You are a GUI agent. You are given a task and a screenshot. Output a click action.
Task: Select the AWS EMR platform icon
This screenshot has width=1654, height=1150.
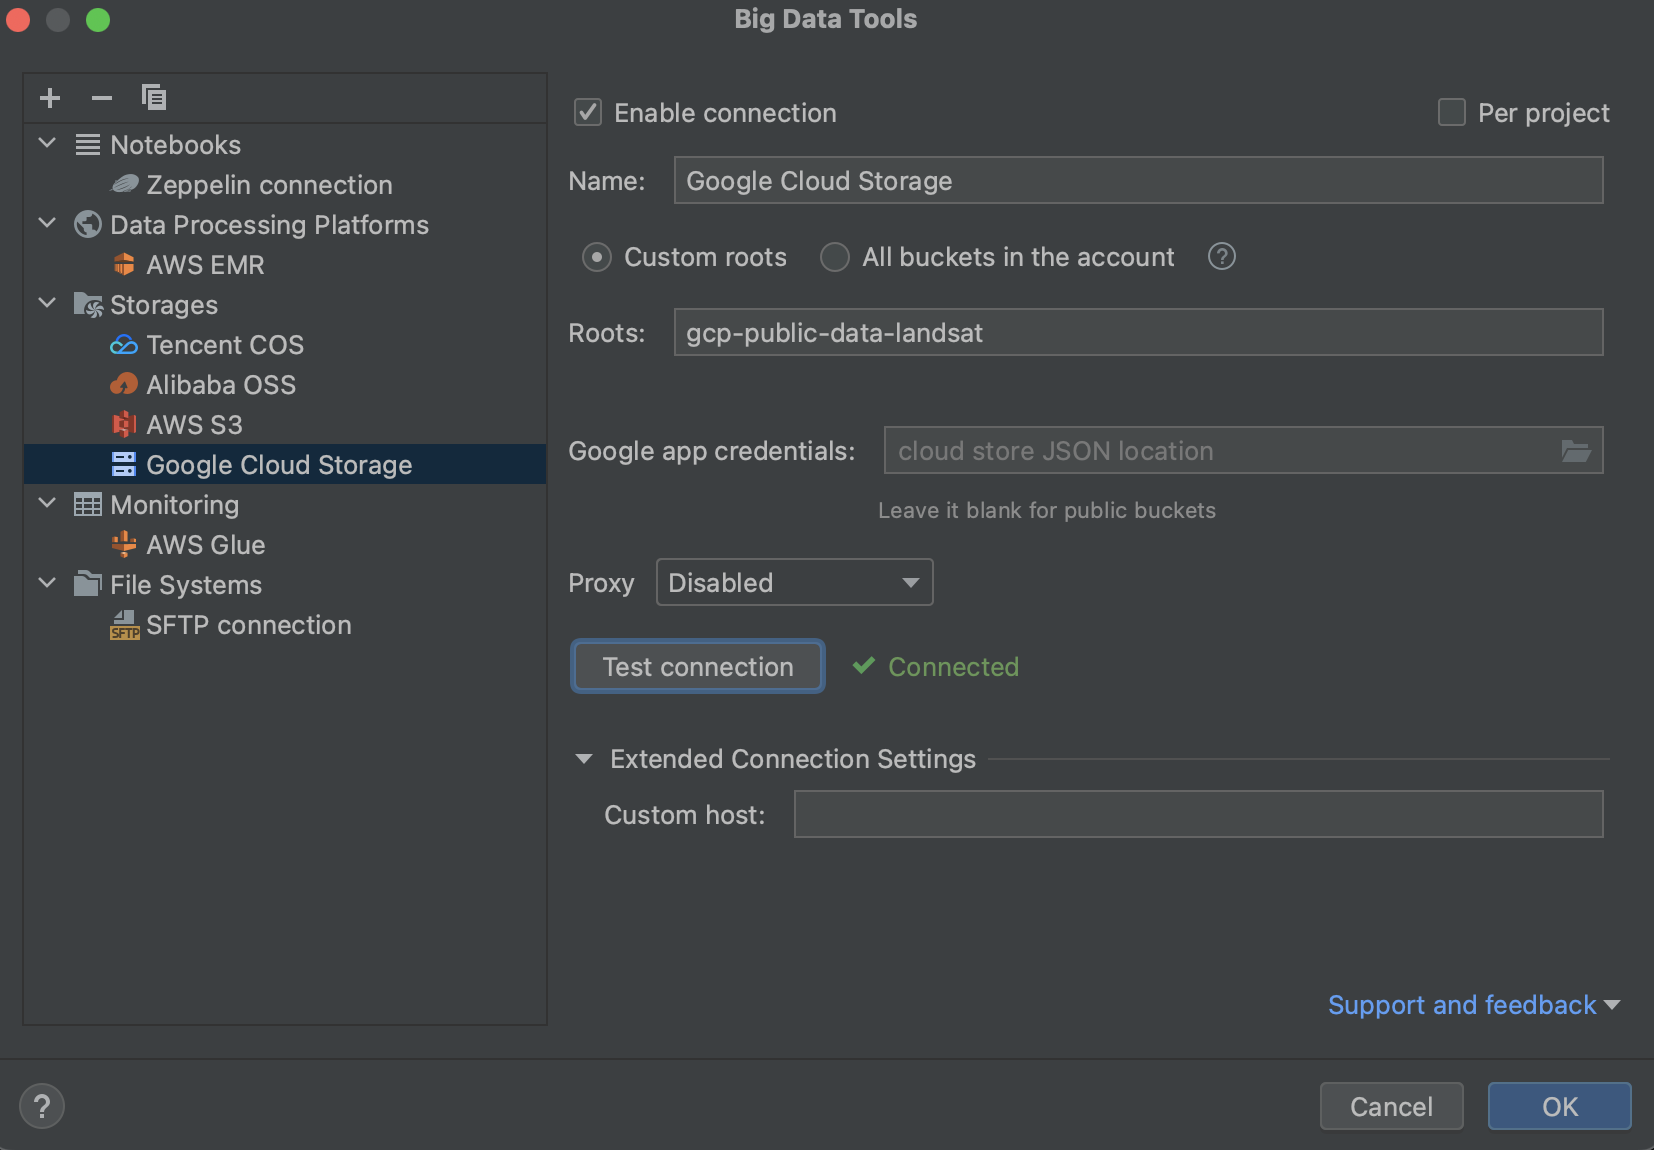point(124,264)
